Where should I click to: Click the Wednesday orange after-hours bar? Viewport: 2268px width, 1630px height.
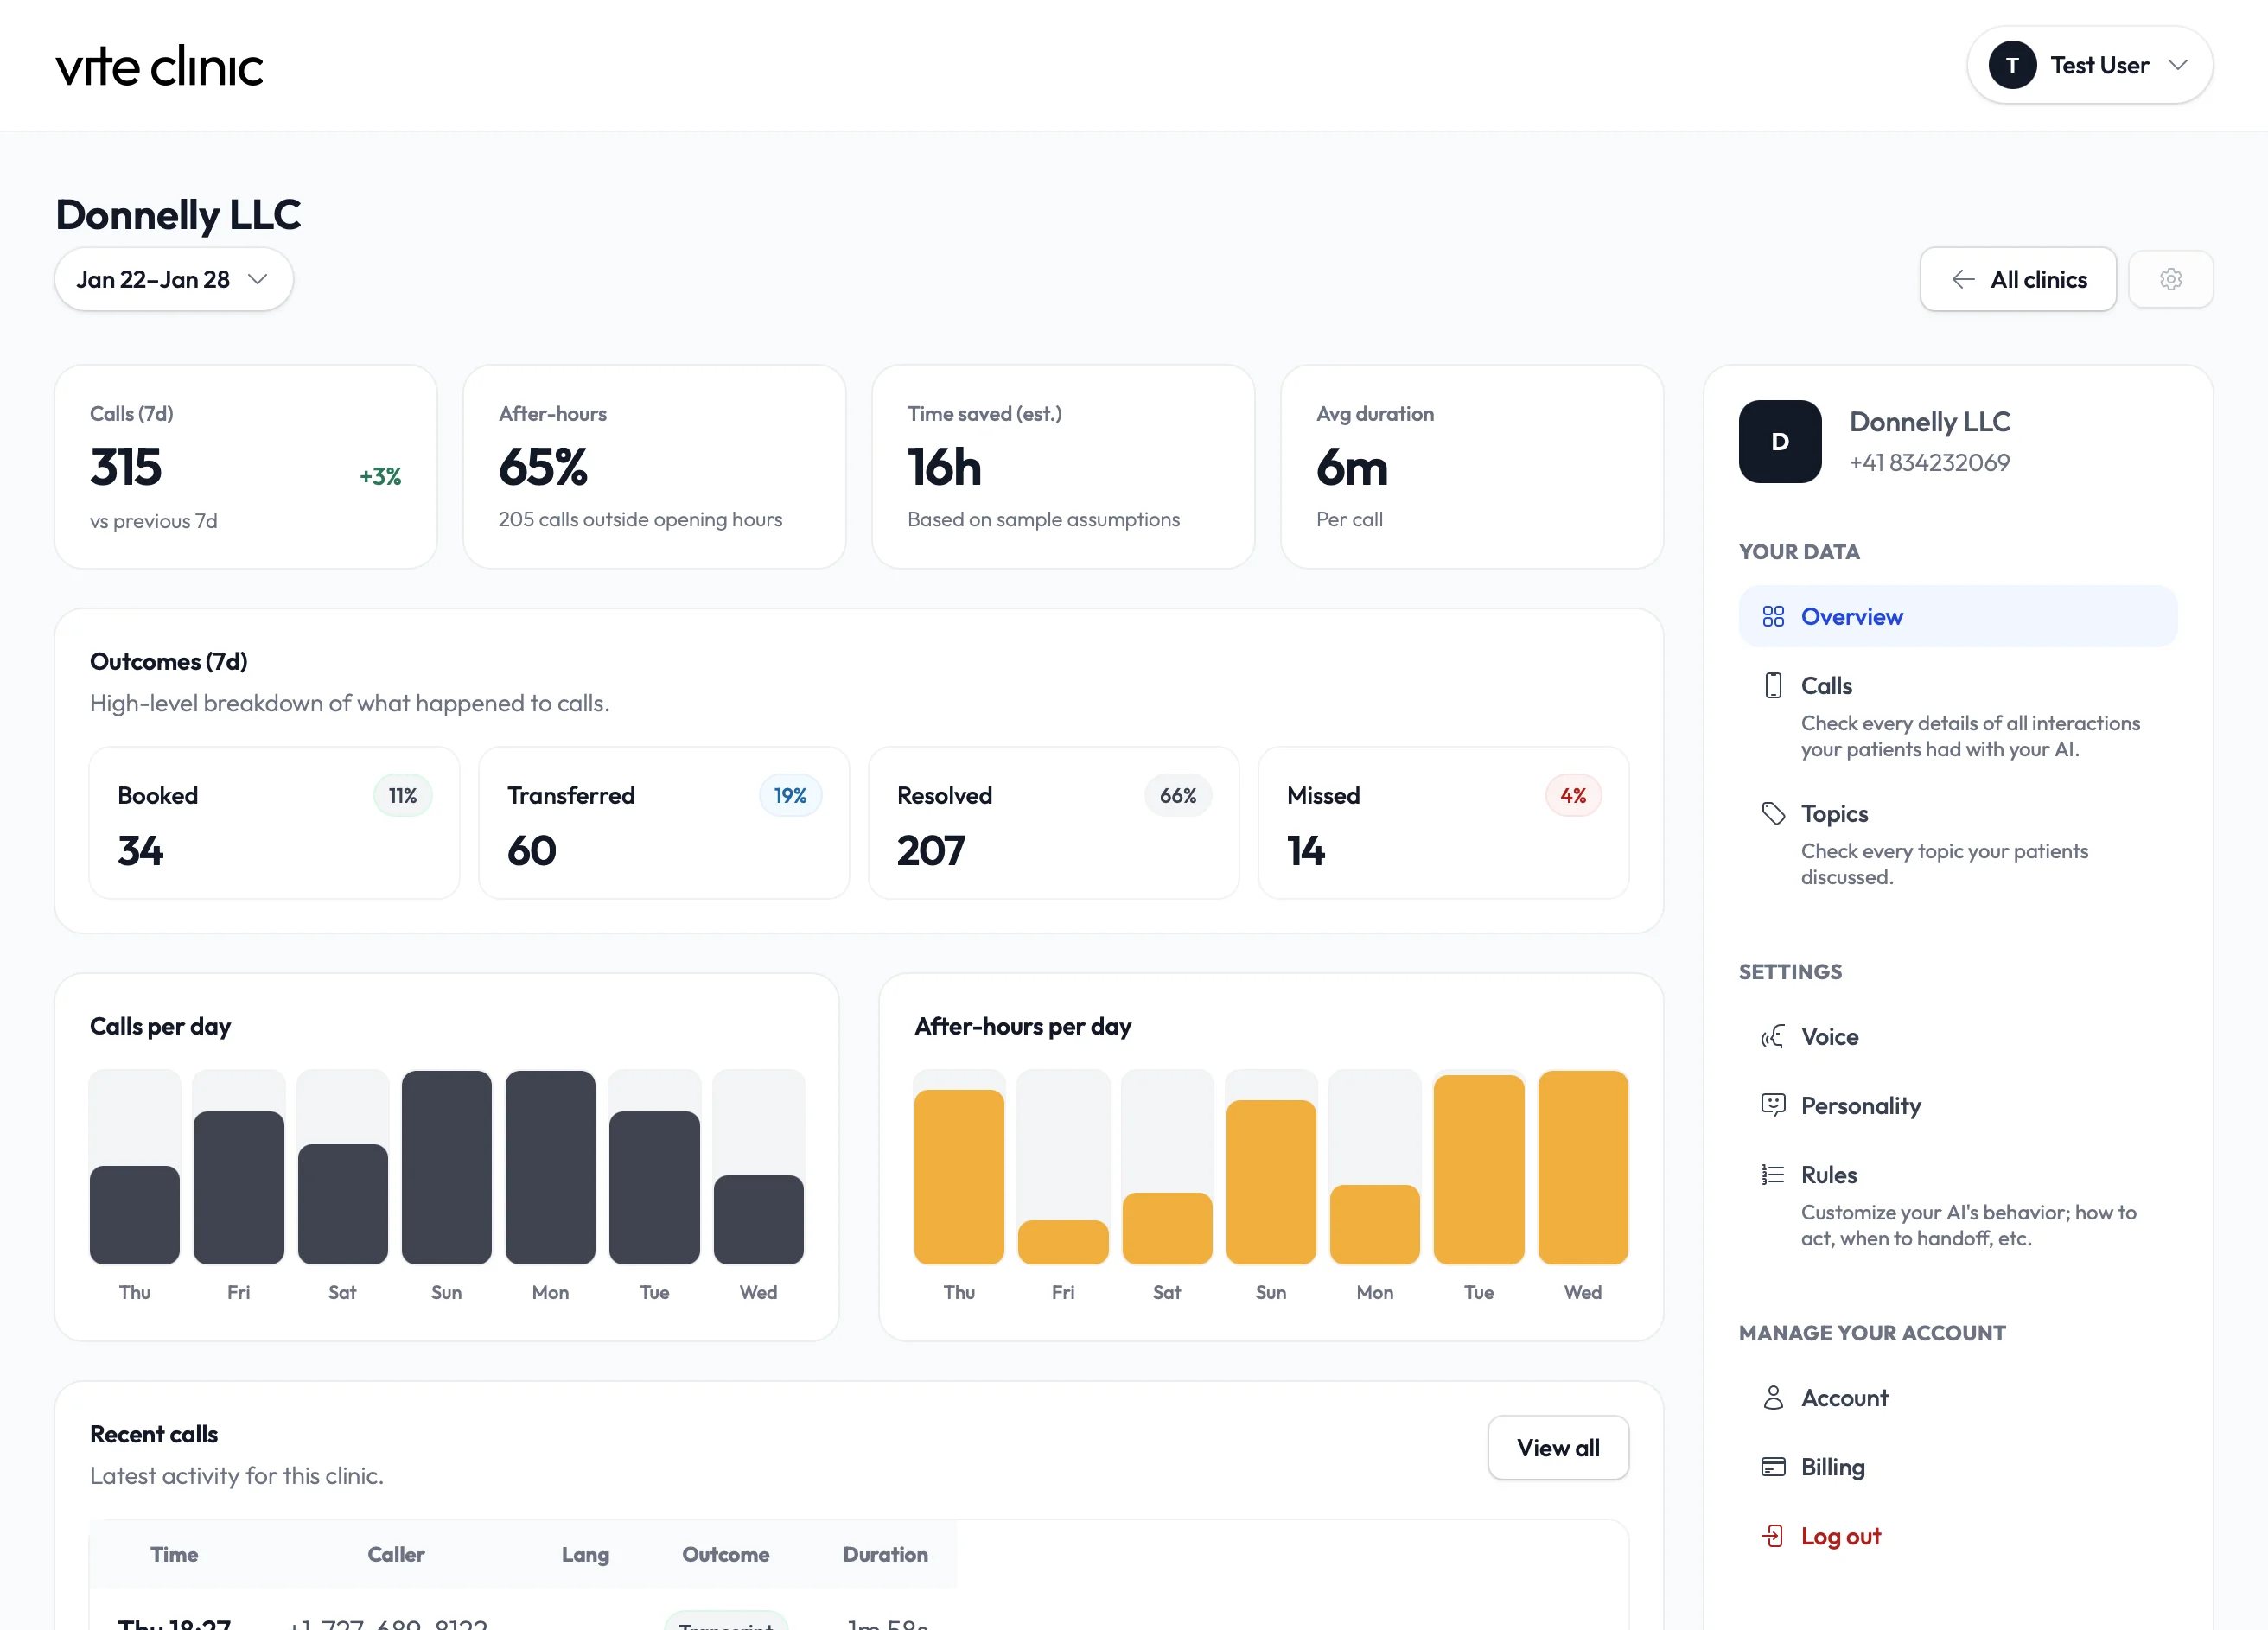point(1582,1167)
